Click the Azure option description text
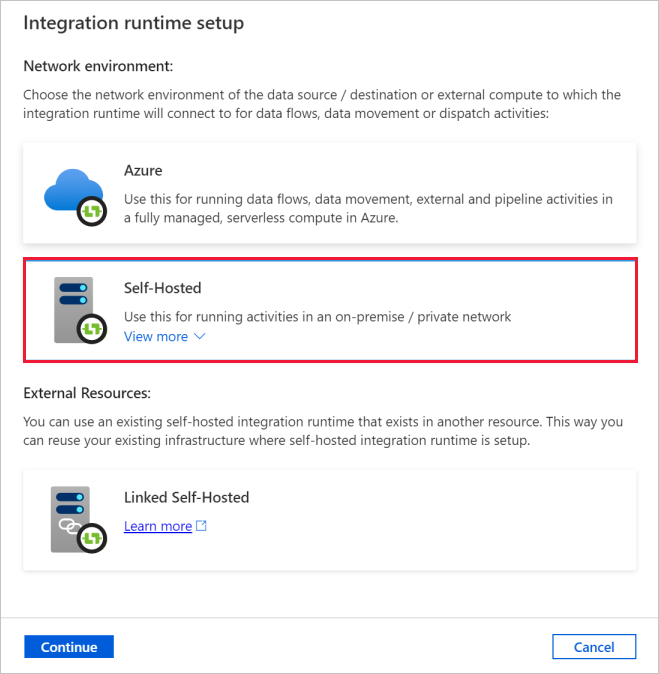Image resolution: width=659 pixels, height=674 pixels. [368, 208]
